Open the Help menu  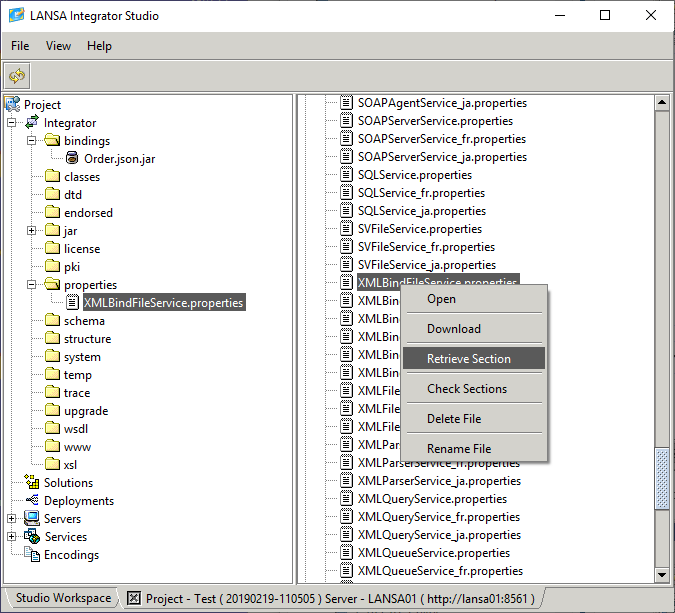tap(99, 46)
